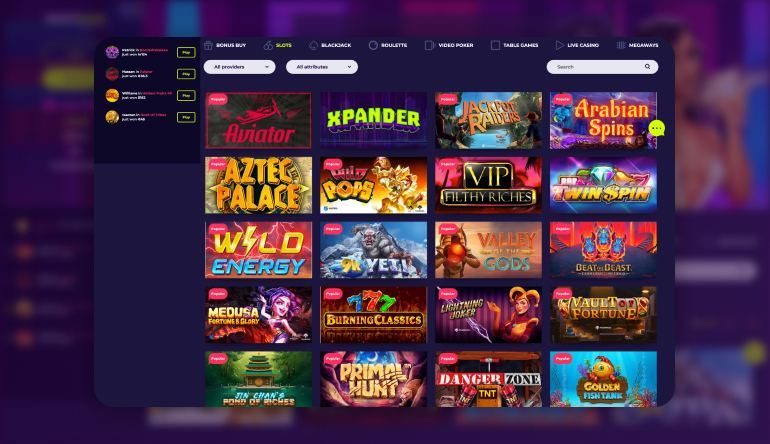Viewport: 770px width, 444px height.
Task: Click Play beside Williams' Hottest Fruits win
Action: pyautogui.click(x=186, y=96)
